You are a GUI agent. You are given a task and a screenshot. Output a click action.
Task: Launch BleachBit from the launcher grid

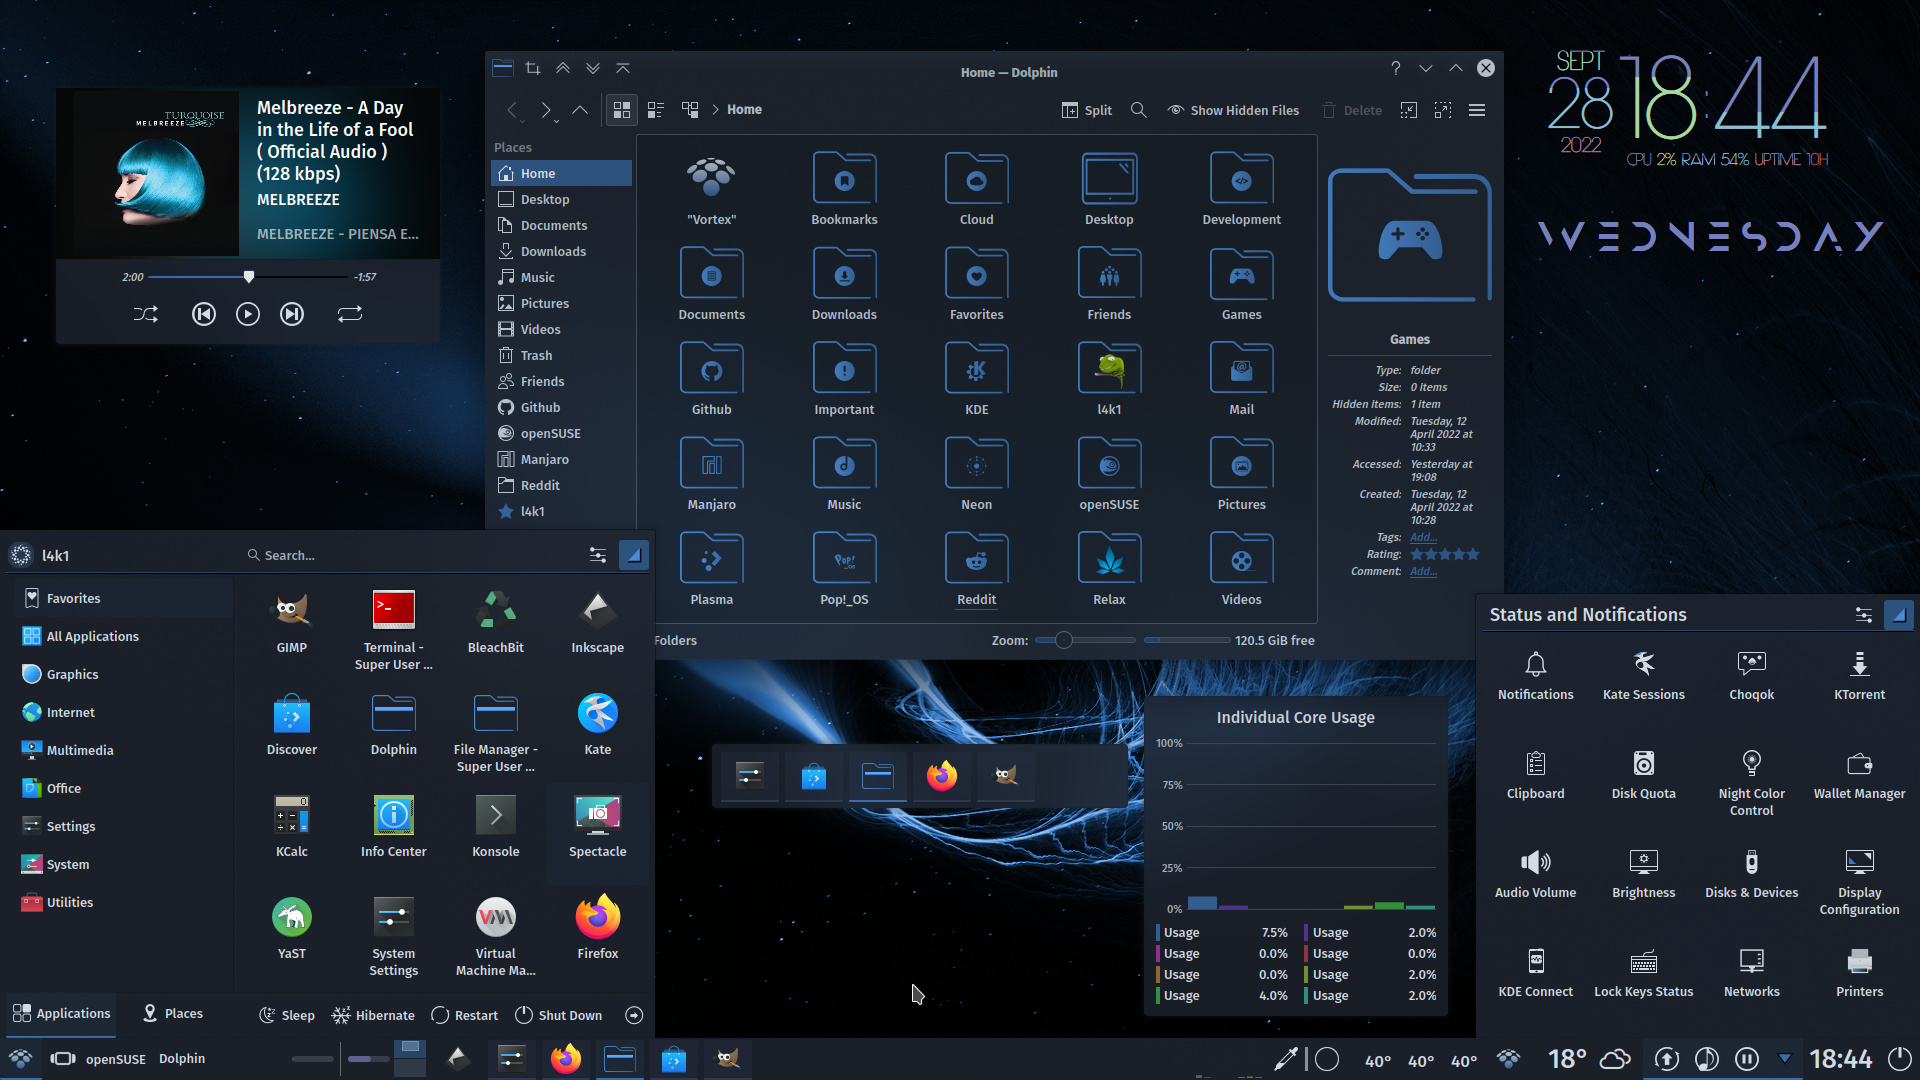[x=495, y=622]
